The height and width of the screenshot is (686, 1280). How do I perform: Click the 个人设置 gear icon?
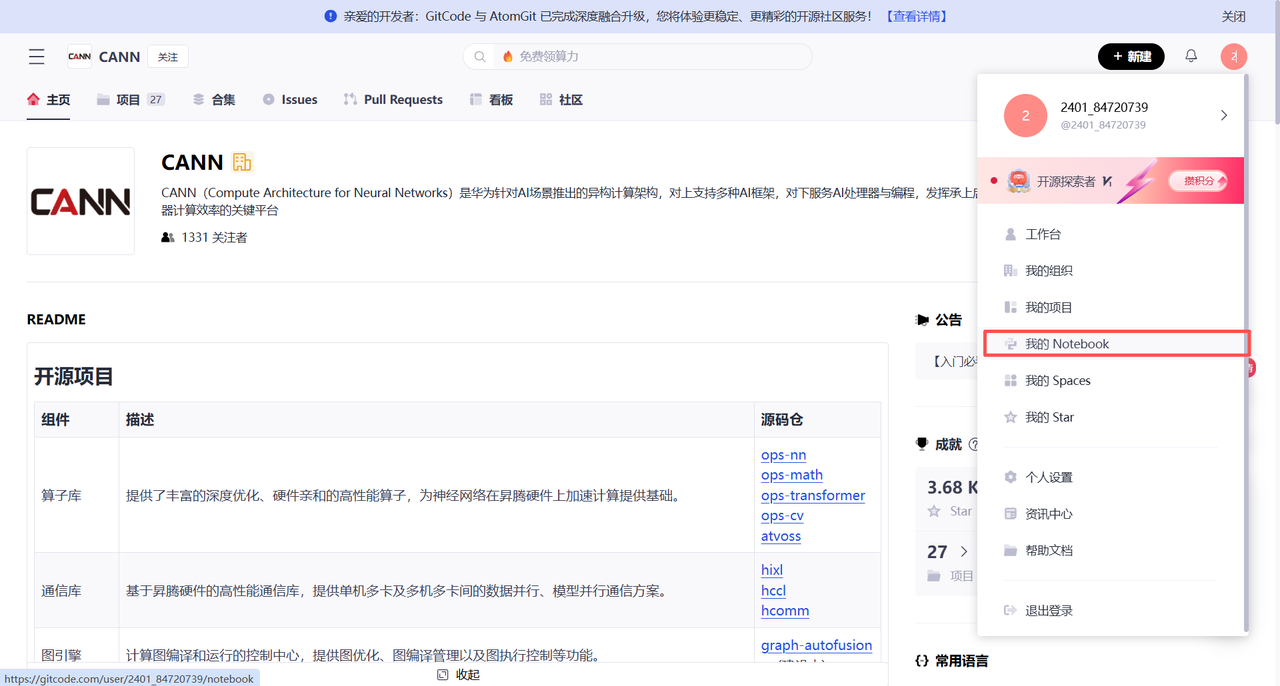(1010, 477)
